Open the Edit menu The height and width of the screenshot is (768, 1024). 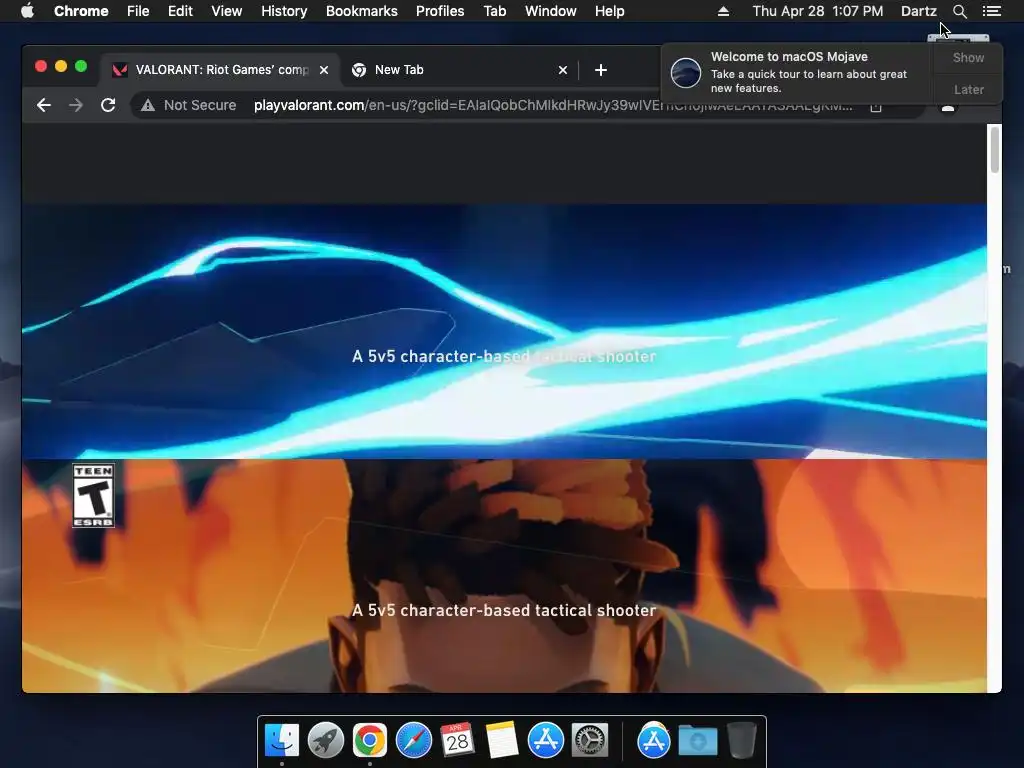[x=180, y=11]
